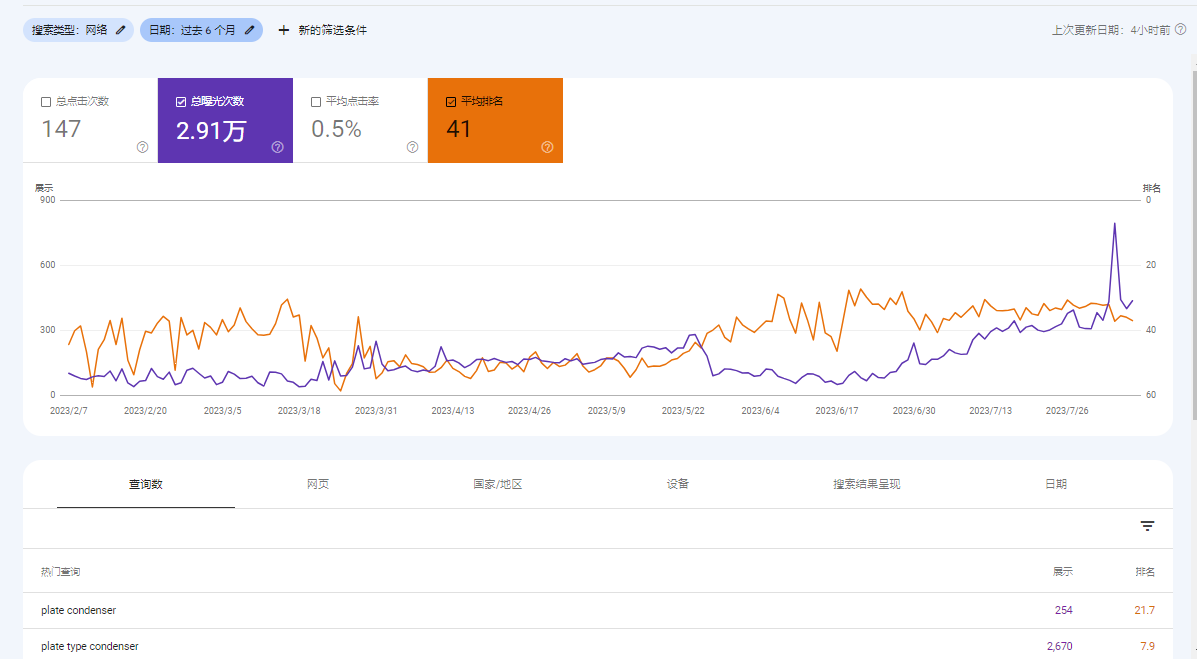Click pencil icon on 日期 filter chip
1197x659 pixels.
(250, 30)
